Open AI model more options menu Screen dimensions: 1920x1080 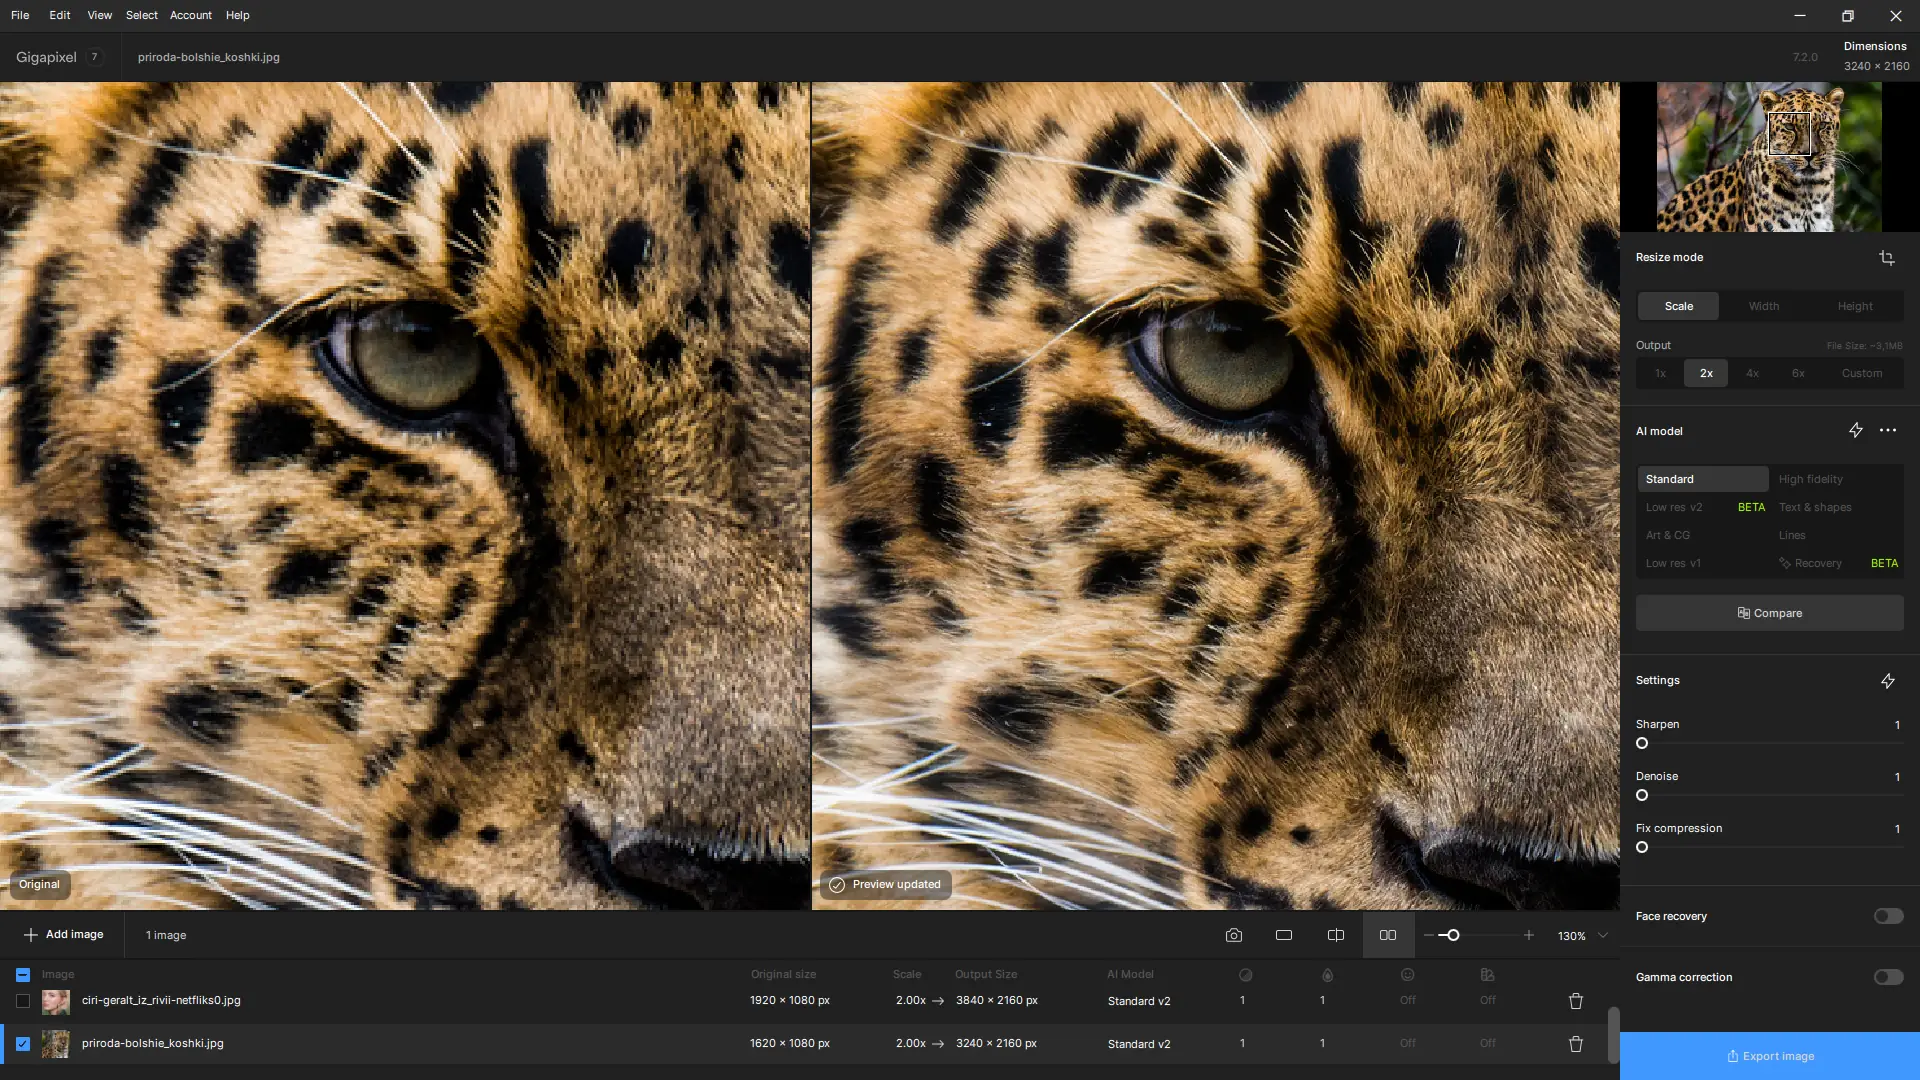1887,431
